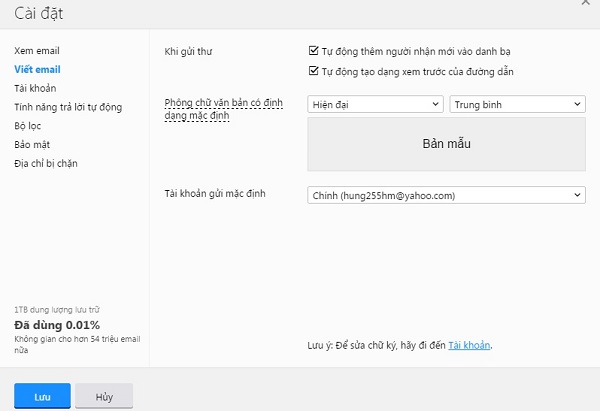Image resolution: width=600 pixels, height=411 pixels.
Task: Toggle Tự động tạo dạng xem trước của đường dẫn
Action: coord(314,71)
